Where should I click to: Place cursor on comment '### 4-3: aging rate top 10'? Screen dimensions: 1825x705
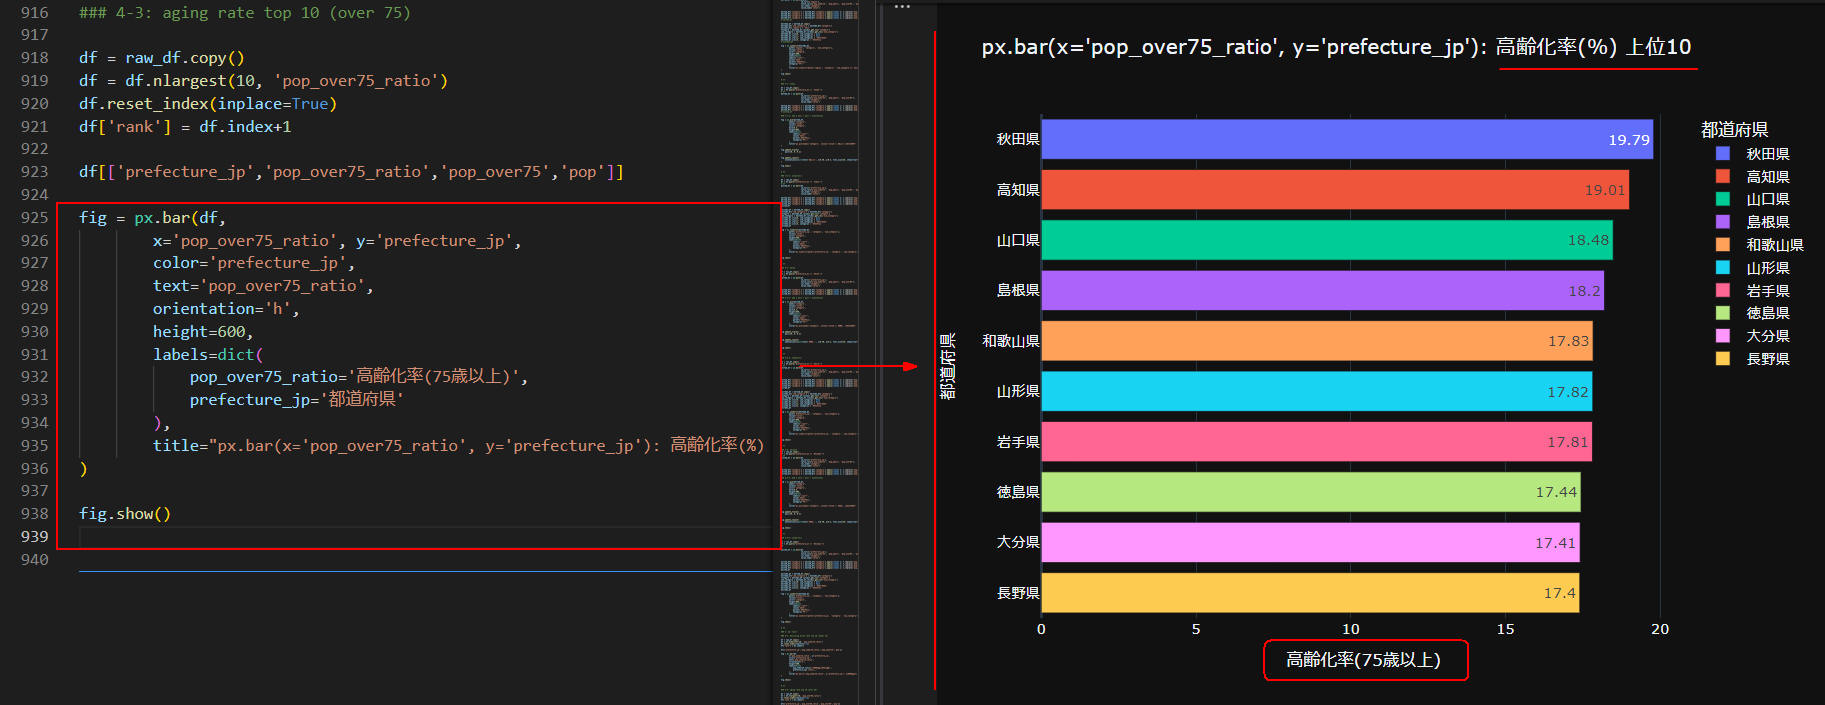point(245,12)
